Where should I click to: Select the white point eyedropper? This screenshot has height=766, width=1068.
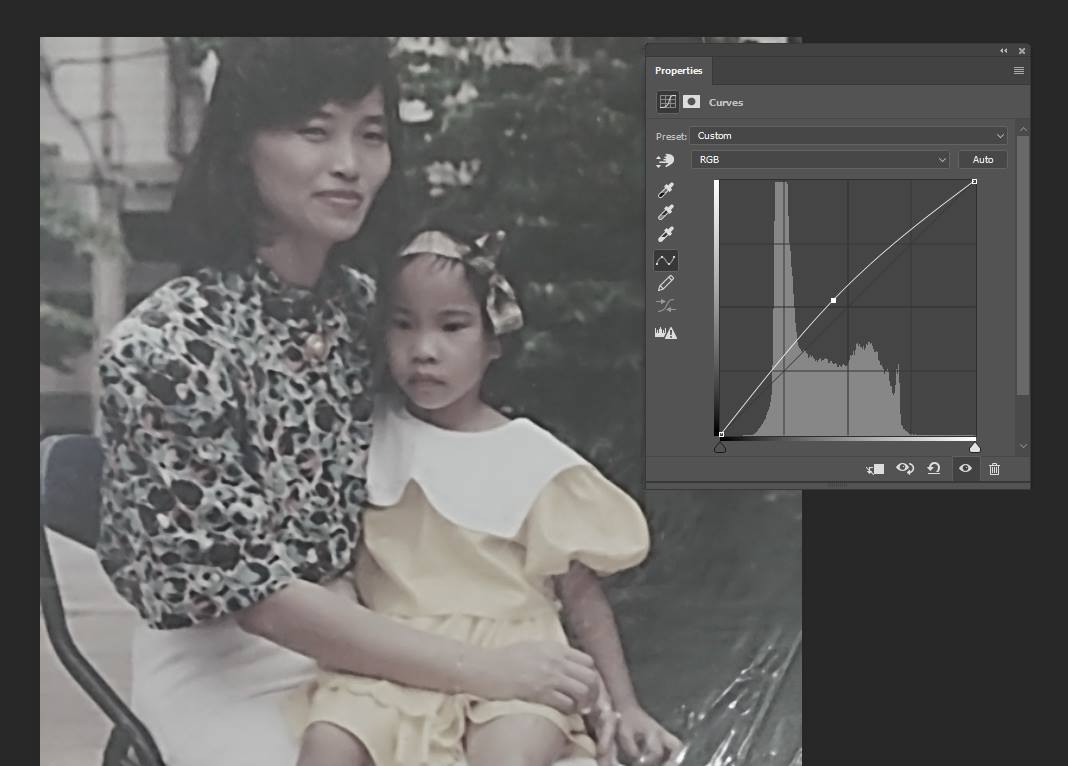(665, 235)
